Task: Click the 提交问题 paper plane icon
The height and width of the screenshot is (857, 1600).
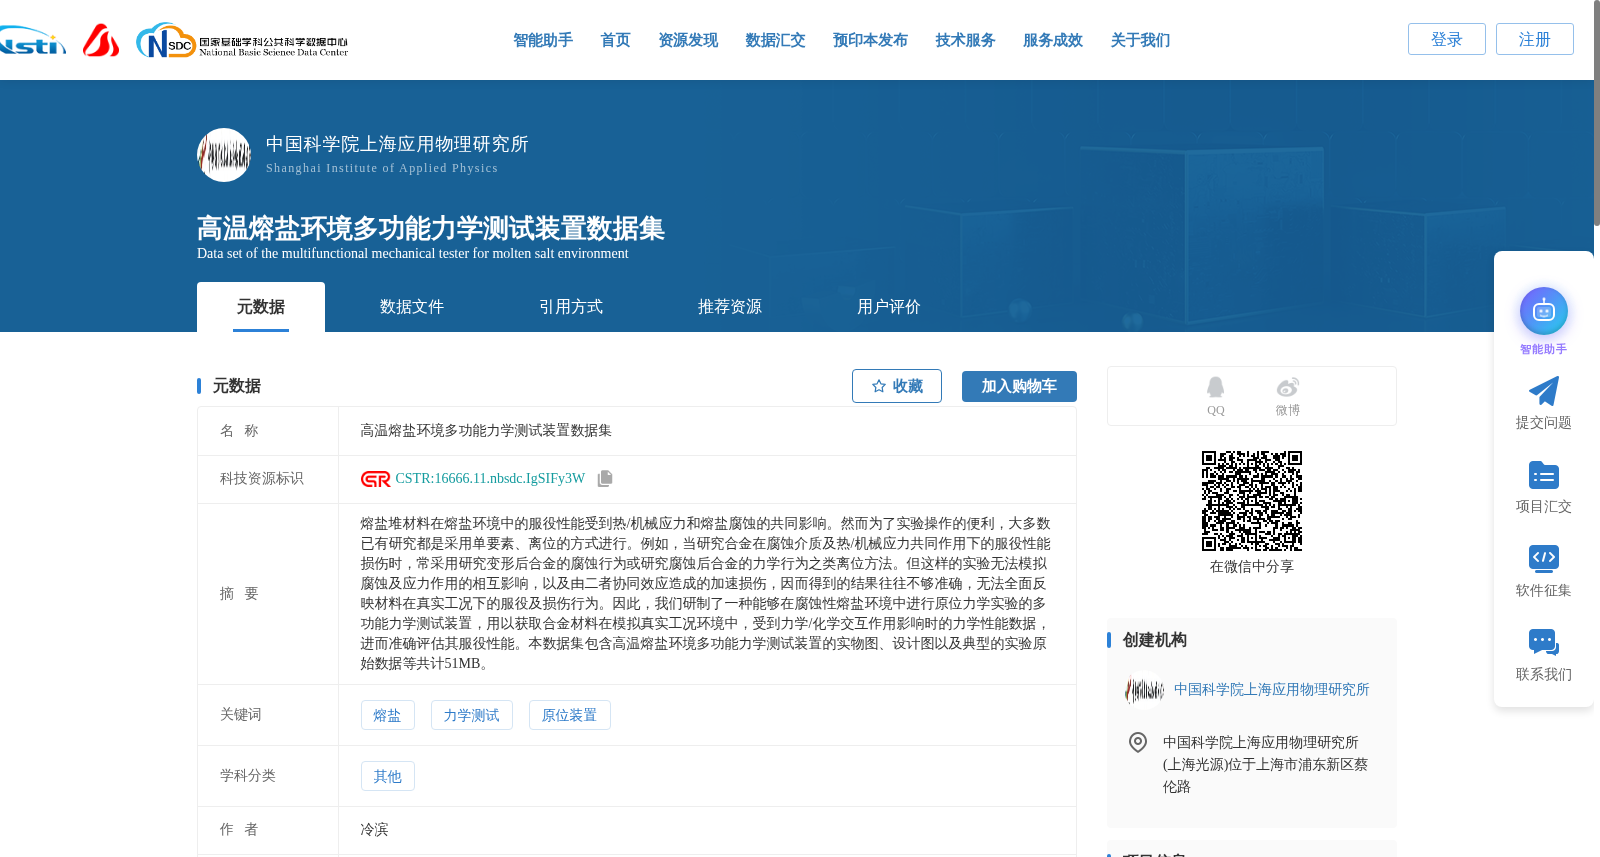Action: coord(1543,391)
